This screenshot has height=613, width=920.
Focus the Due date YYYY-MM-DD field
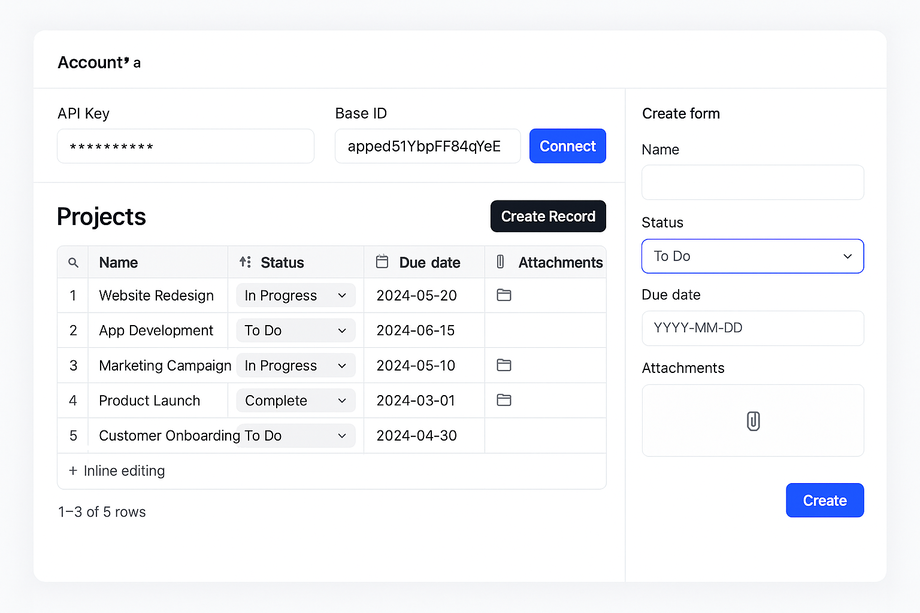752,328
